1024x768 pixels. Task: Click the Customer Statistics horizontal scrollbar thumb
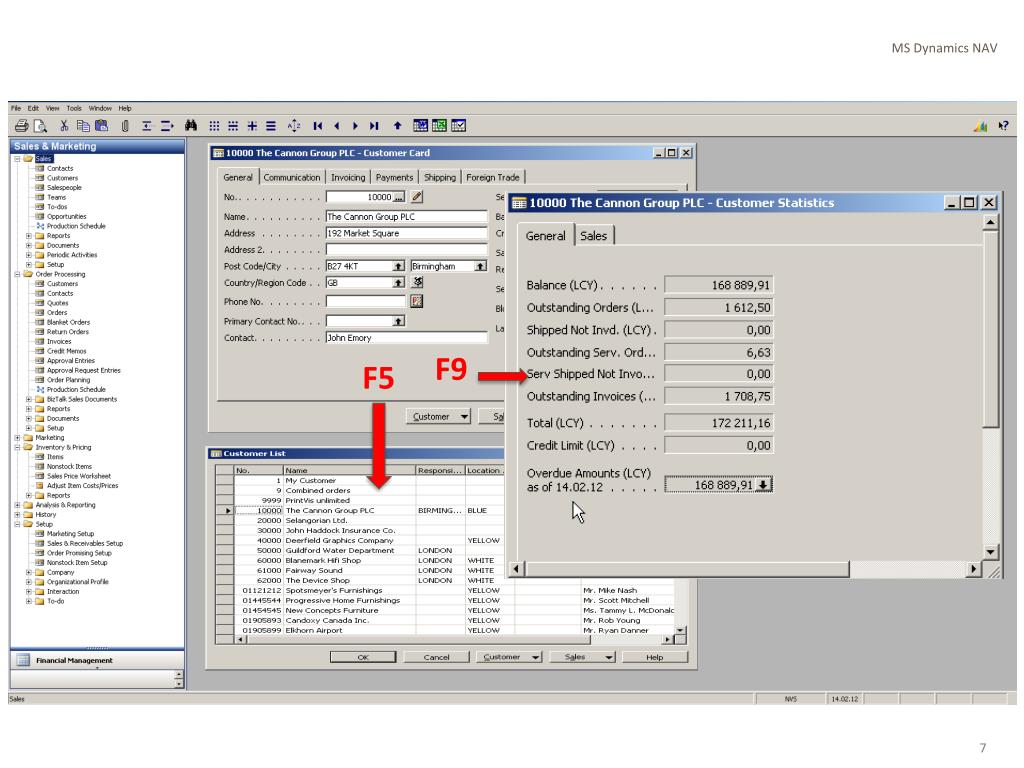(x=688, y=569)
